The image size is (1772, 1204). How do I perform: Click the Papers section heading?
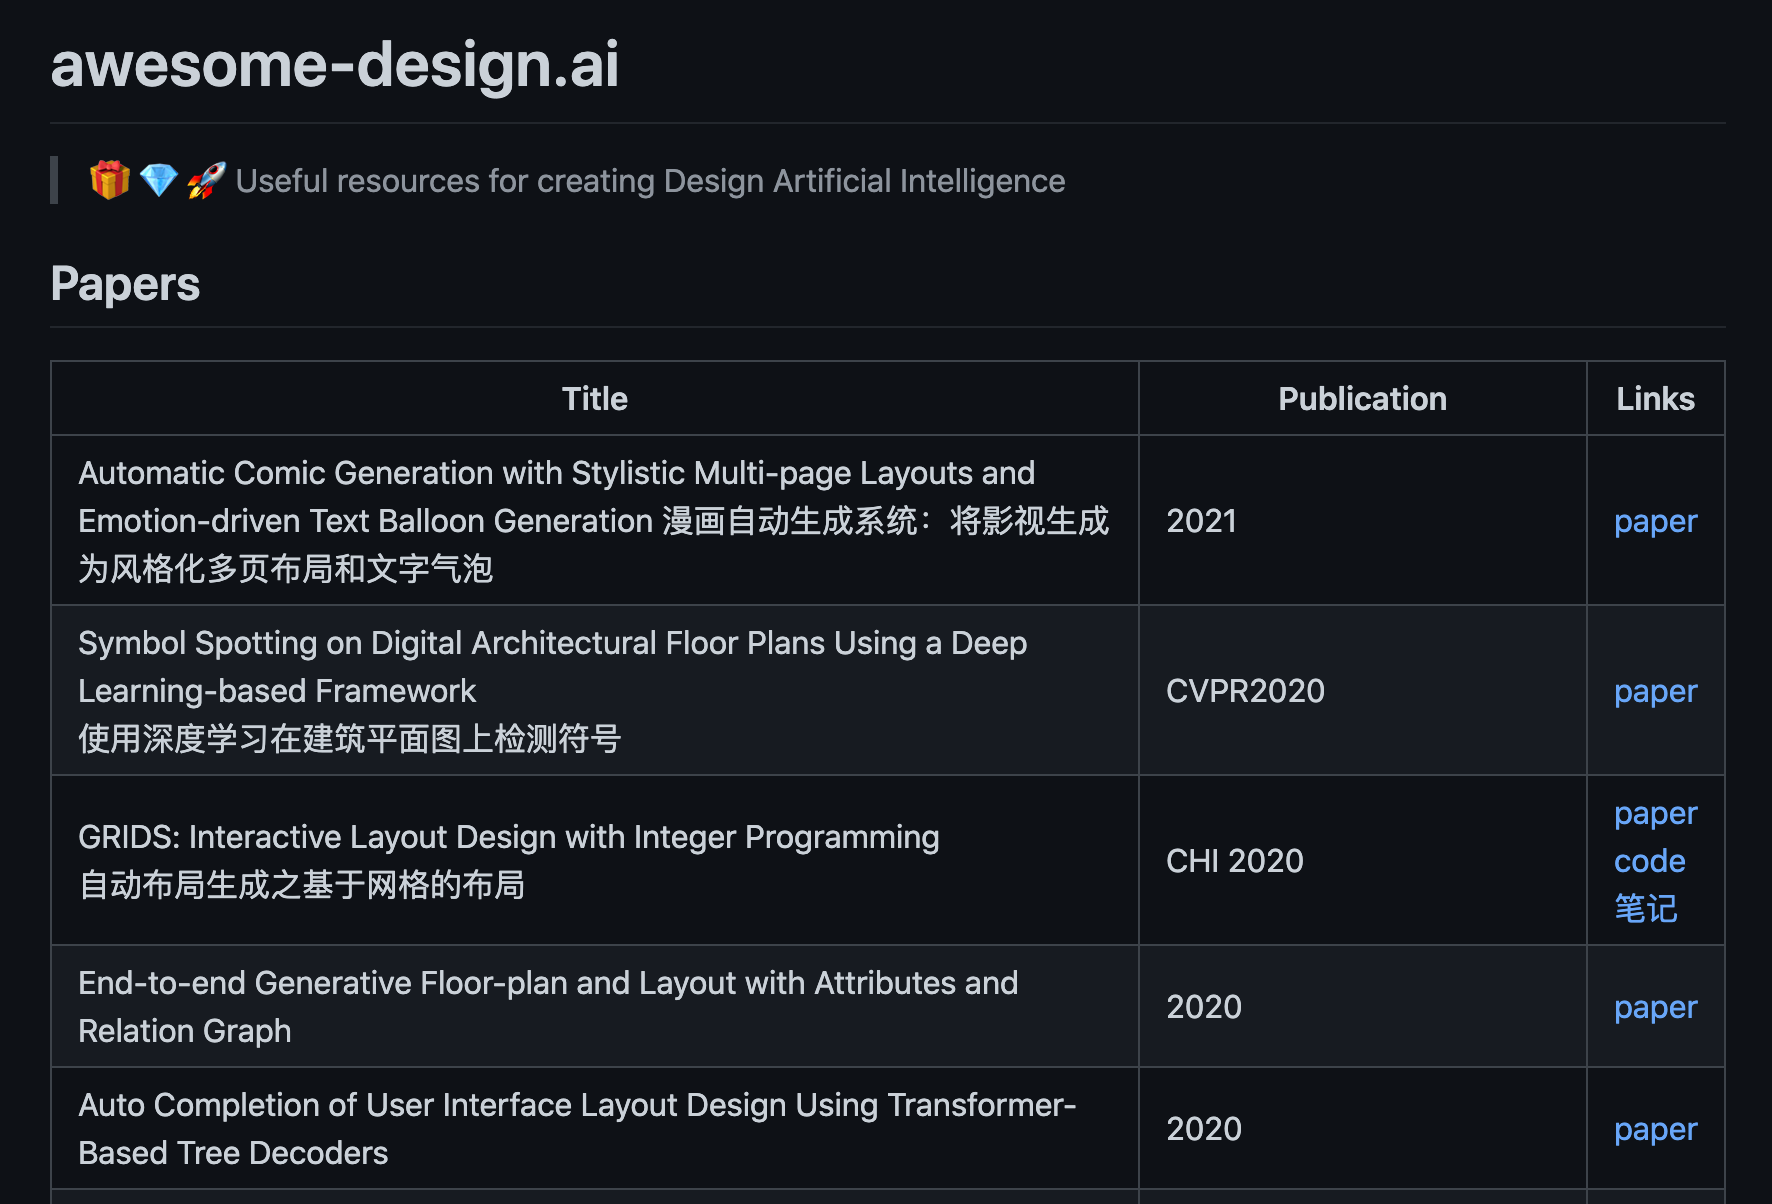pyautogui.click(x=125, y=284)
